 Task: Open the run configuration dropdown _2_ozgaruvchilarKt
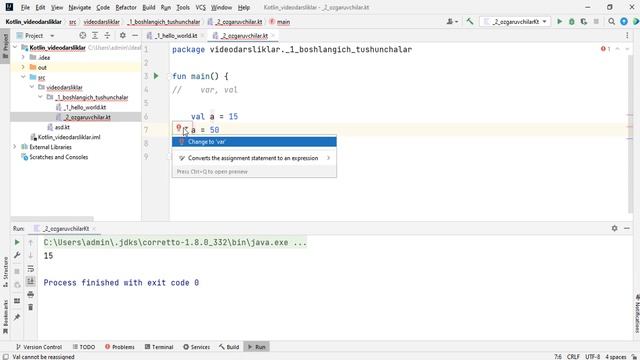(515, 22)
